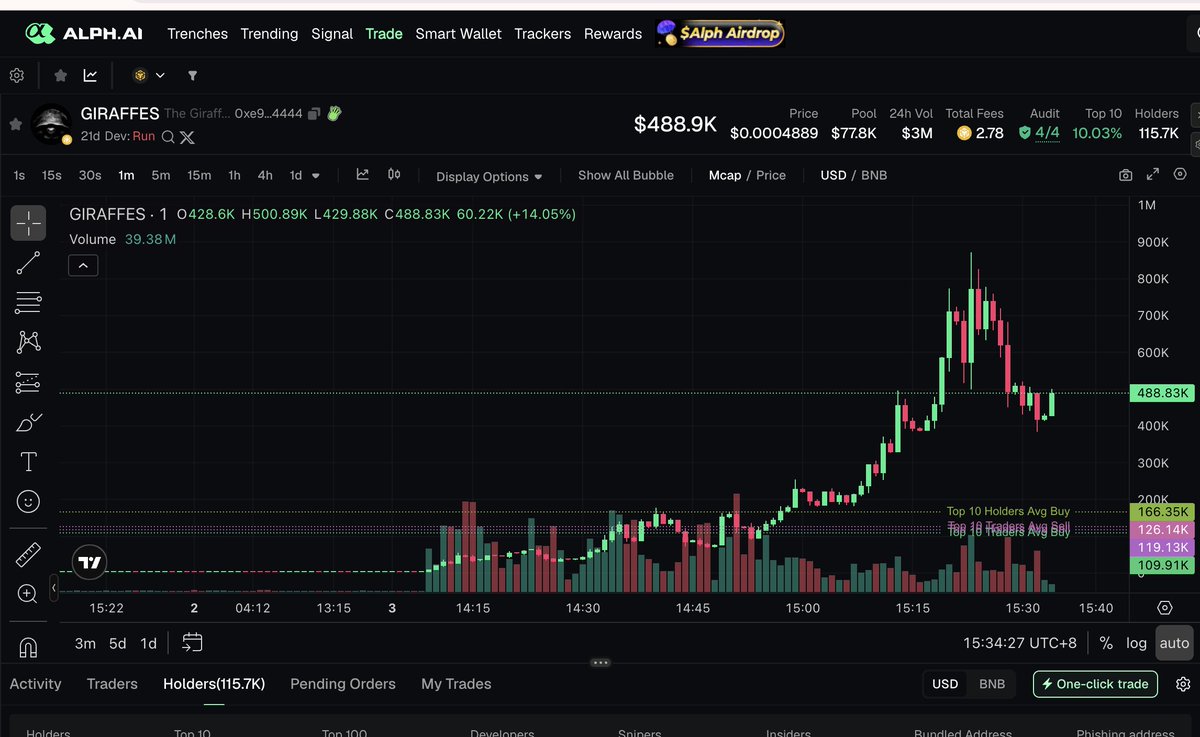The width and height of the screenshot is (1200, 737).
Task: Open the emoji sticker tool
Action: pyautogui.click(x=28, y=501)
